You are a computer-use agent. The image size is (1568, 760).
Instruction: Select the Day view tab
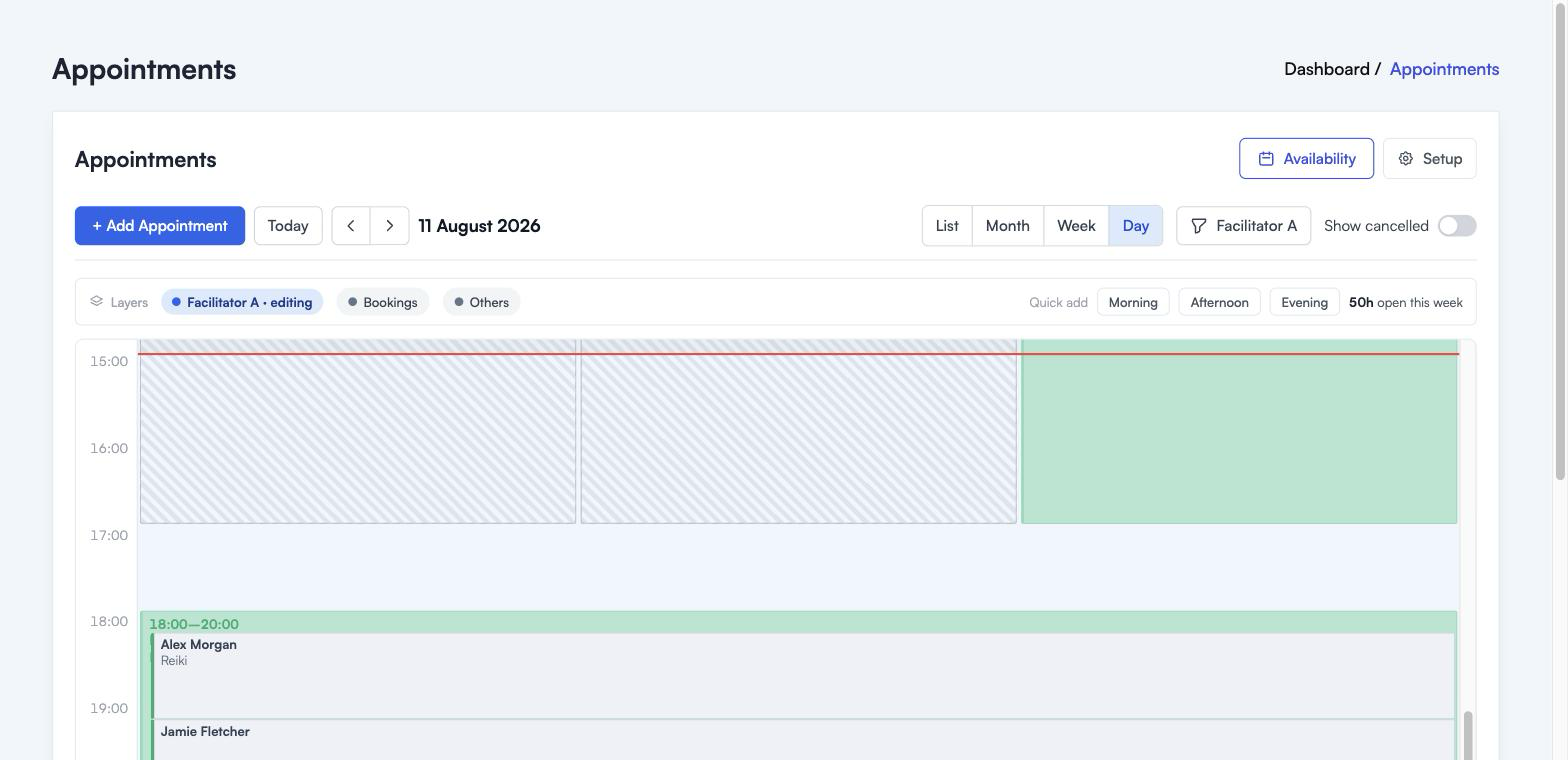(x=1136, y=226)
